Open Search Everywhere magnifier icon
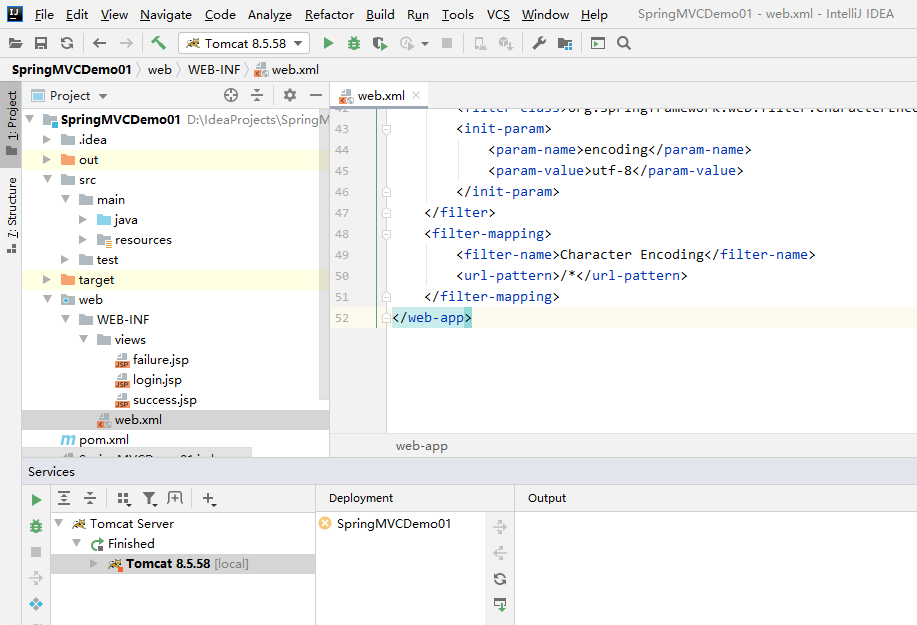The width and height of the screenshot is (917, 625). [624, 43]
